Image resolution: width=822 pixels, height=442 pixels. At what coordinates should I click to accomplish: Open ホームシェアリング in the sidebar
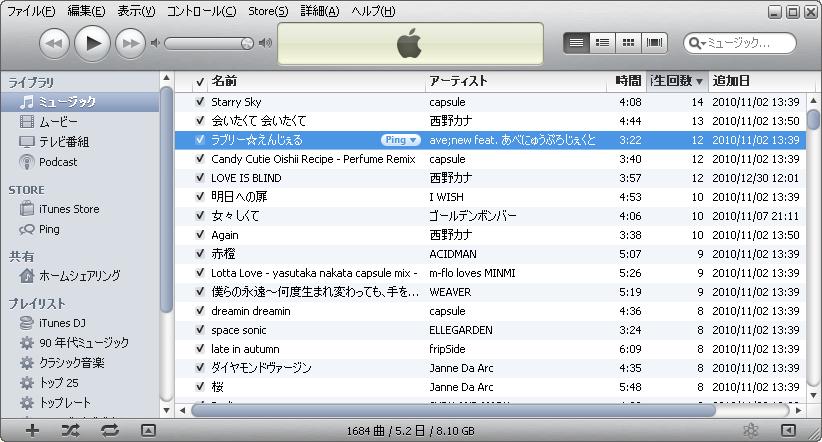pos(70,275)
